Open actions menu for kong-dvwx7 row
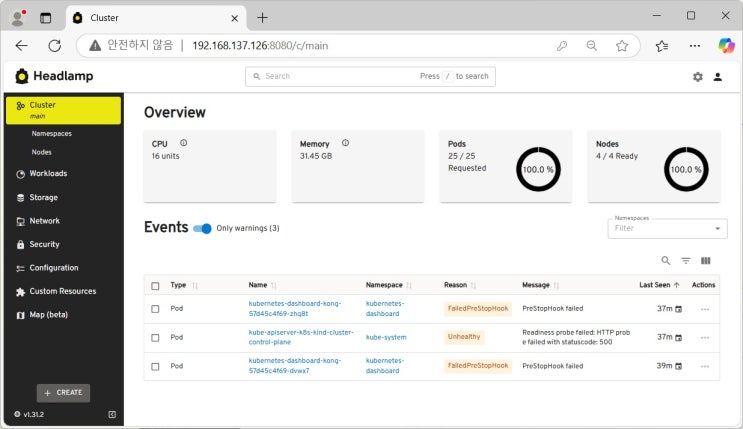This screenshot has width=743, height=429. tap(705, 366)
